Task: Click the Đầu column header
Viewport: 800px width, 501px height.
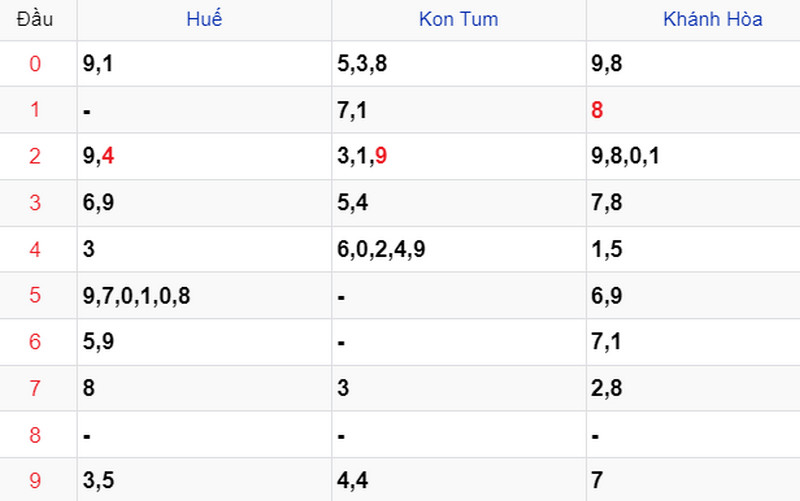Action: [x=35, y=19]
